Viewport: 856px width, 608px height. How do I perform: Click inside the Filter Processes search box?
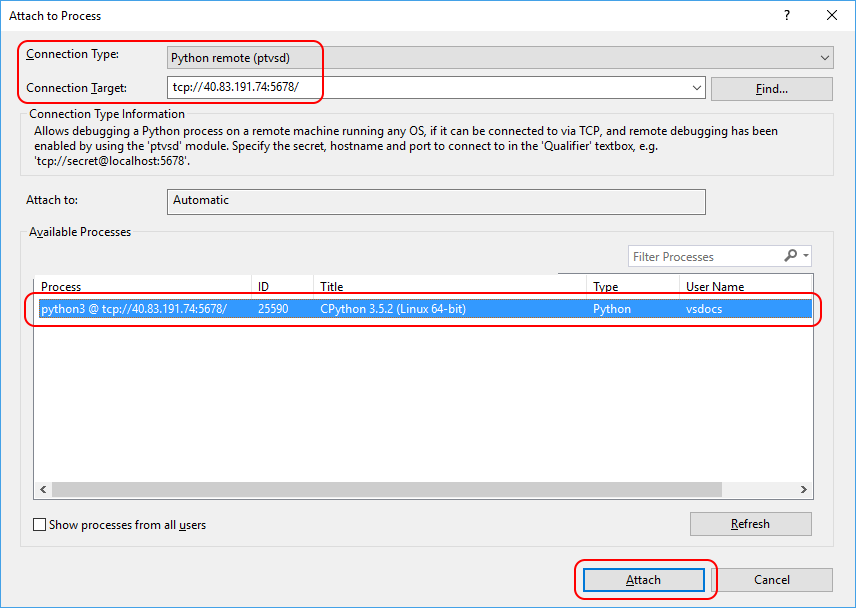(x=700, y=256)
